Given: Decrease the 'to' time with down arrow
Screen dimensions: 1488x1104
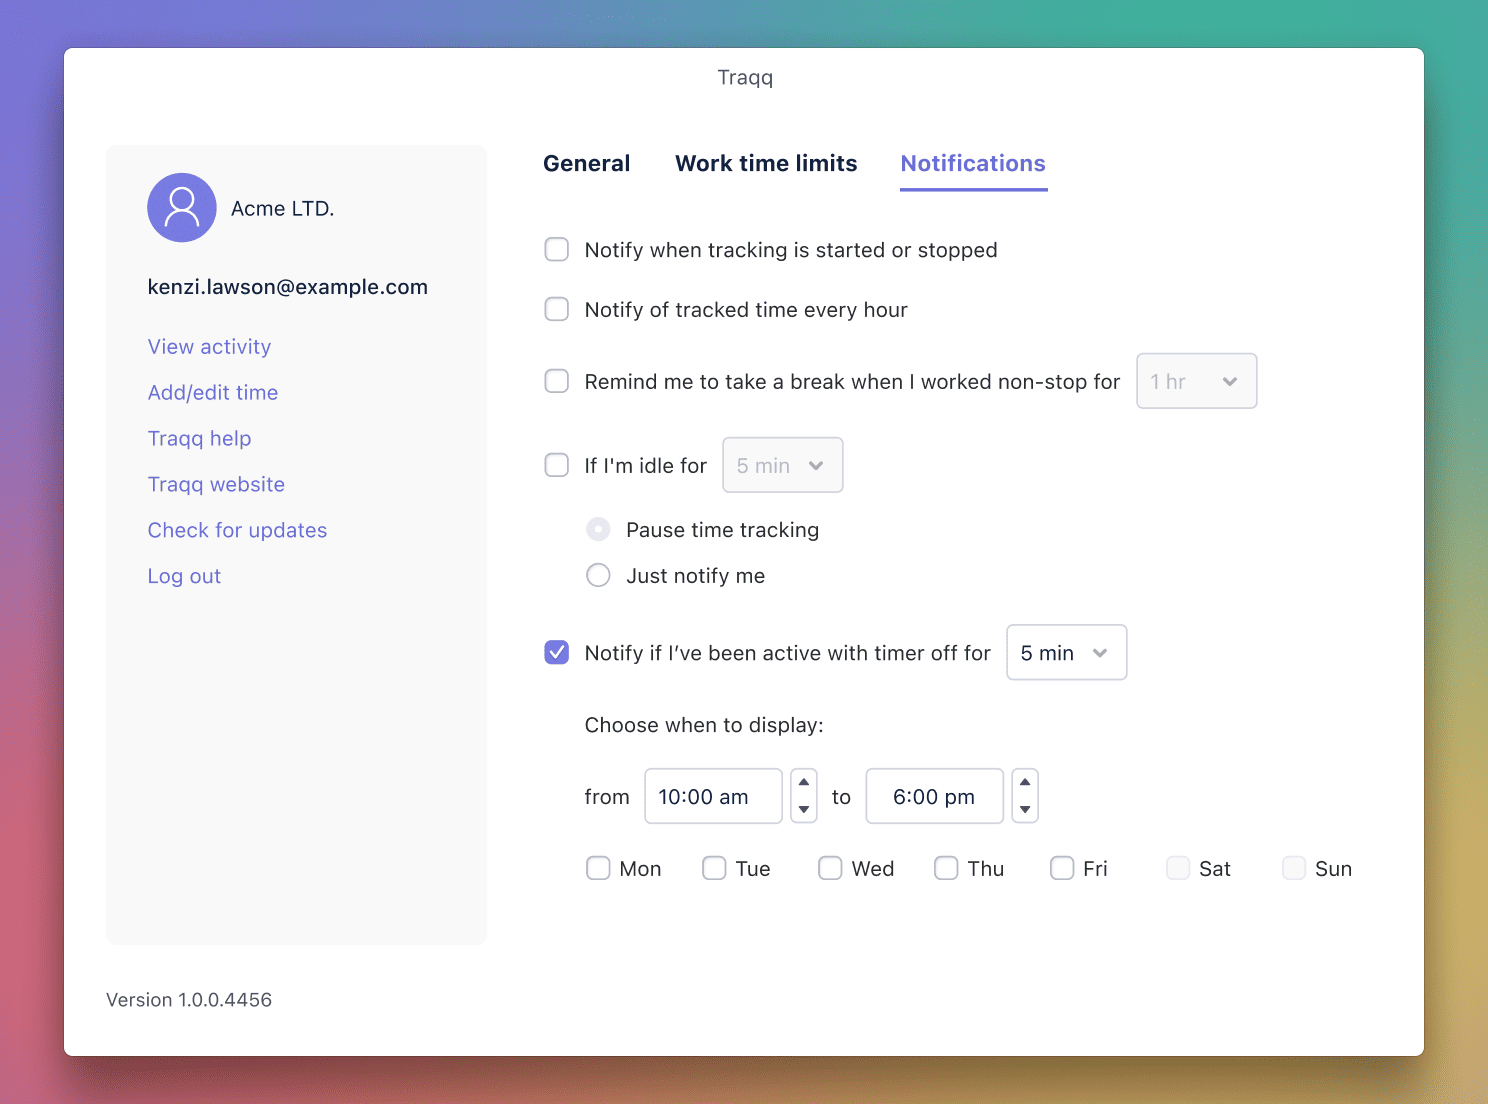Looking at the screenshot, I should [1025, 810].
